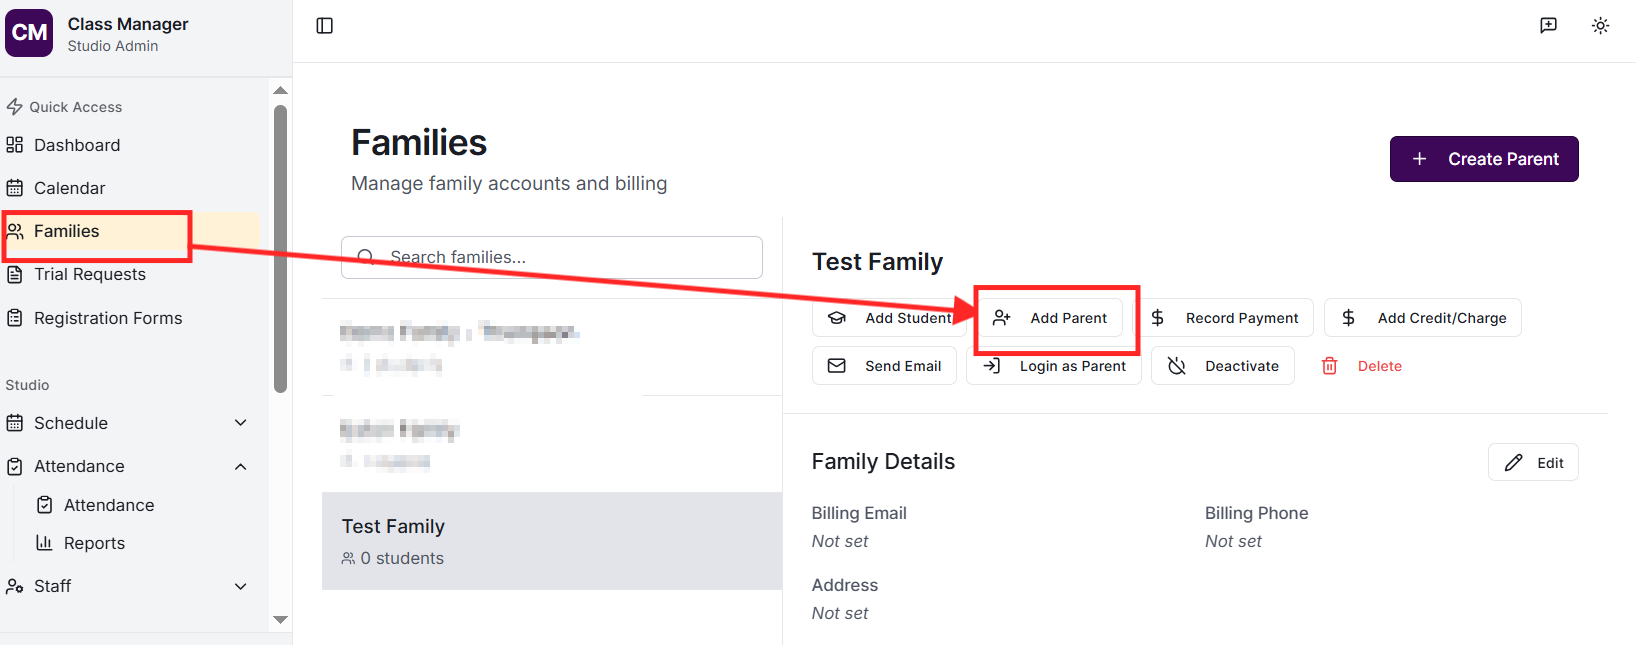Click the Create Parent button
This screenshot has width=1636, height=645.
click(1483, 159)
